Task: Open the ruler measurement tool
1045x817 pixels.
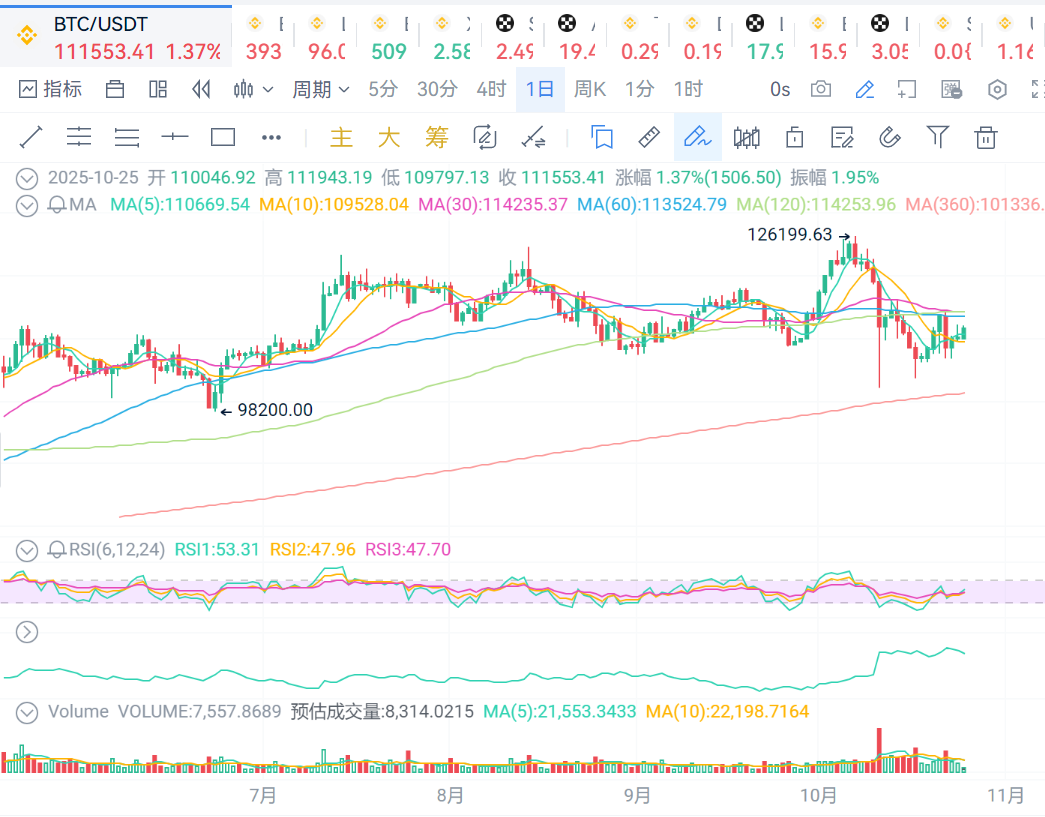Action: [x=649, y=137]
